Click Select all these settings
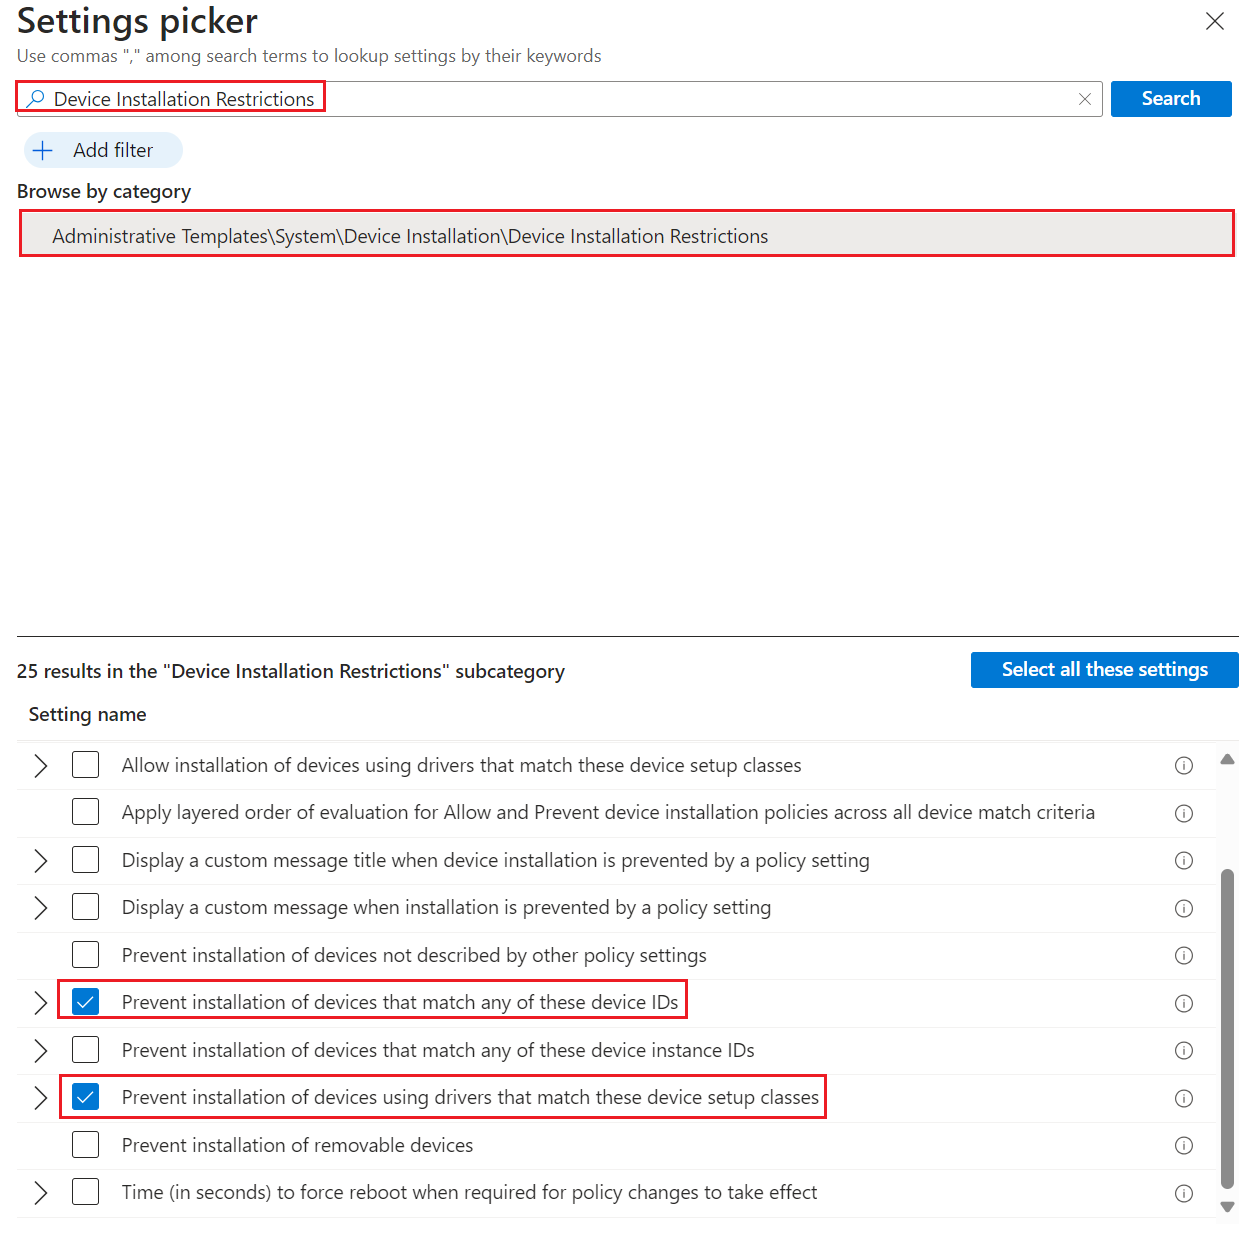The height and width of the screenshot is (1246, 1257). pyautogui.click(x=1105, y=670)
